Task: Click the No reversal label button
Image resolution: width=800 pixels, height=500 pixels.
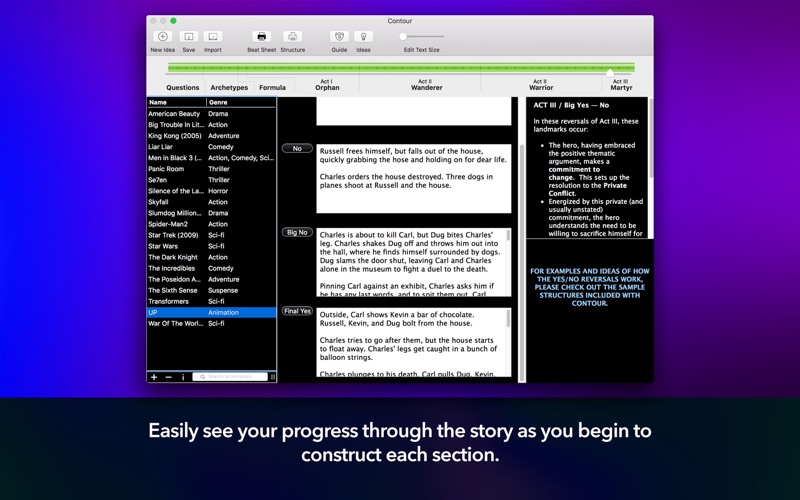Action: click(297, 148)
